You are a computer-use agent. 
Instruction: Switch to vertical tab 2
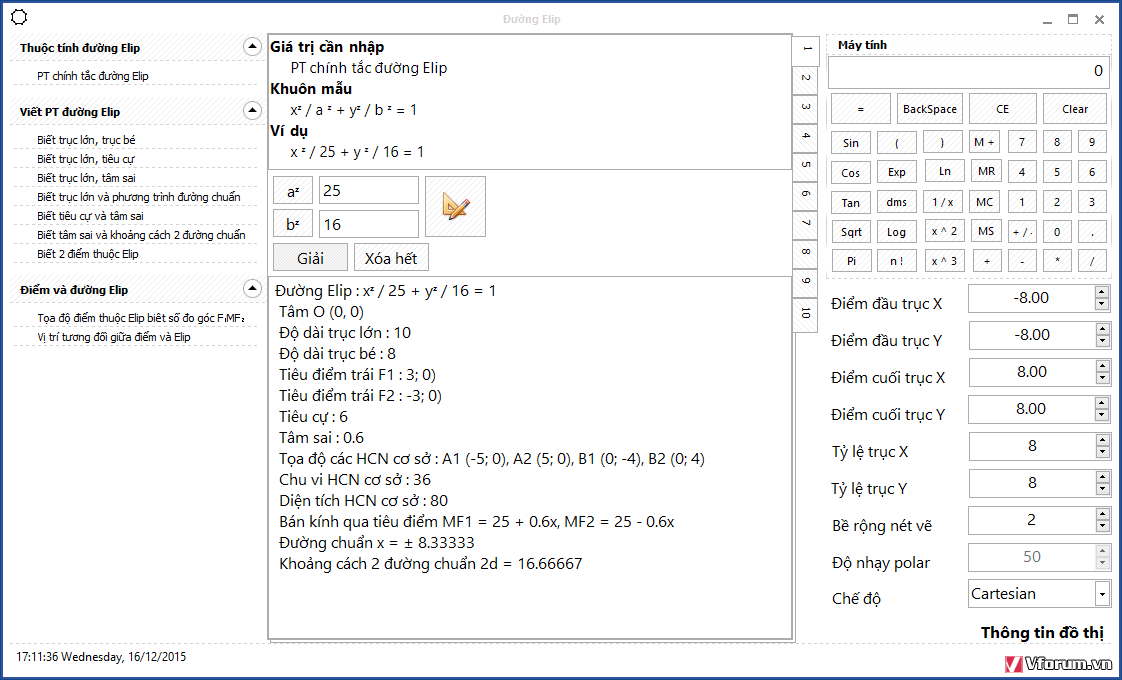806,79
